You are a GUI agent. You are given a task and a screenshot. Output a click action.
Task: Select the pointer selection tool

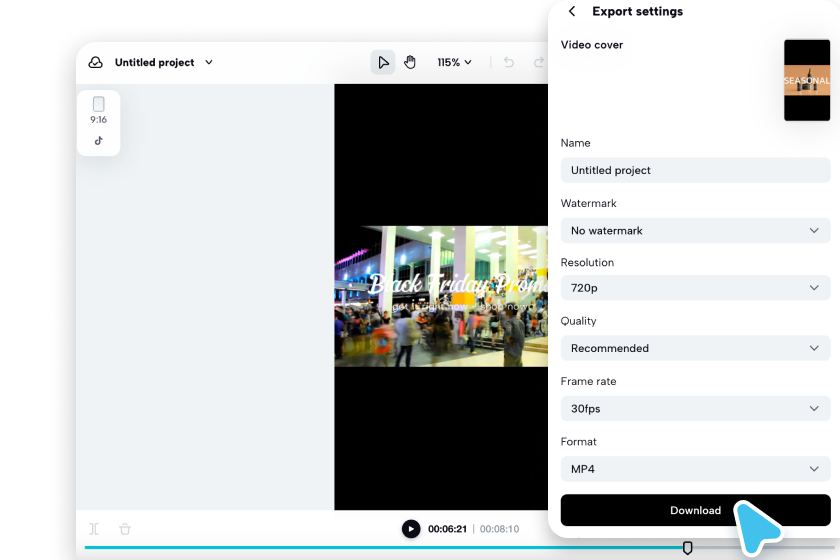pyautogui.click(x=383, y=62)
